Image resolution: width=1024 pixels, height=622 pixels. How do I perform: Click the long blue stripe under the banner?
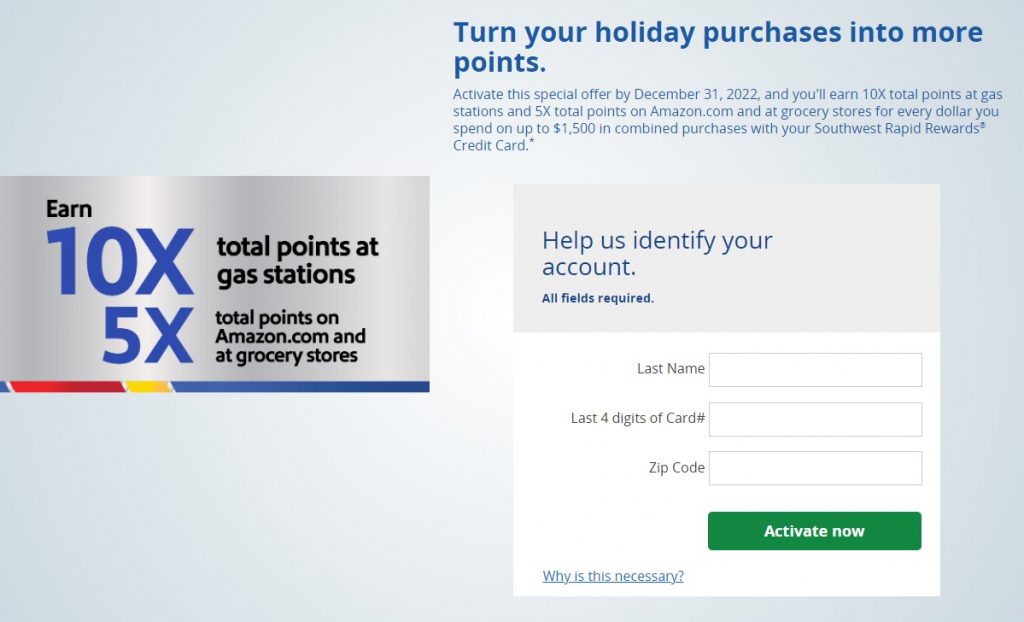300,387
